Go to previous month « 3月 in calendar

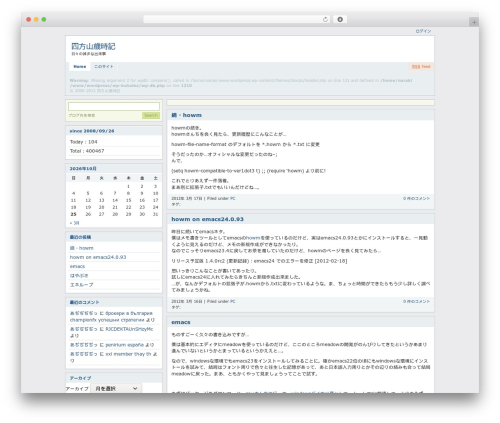click(x=74, y=223)
